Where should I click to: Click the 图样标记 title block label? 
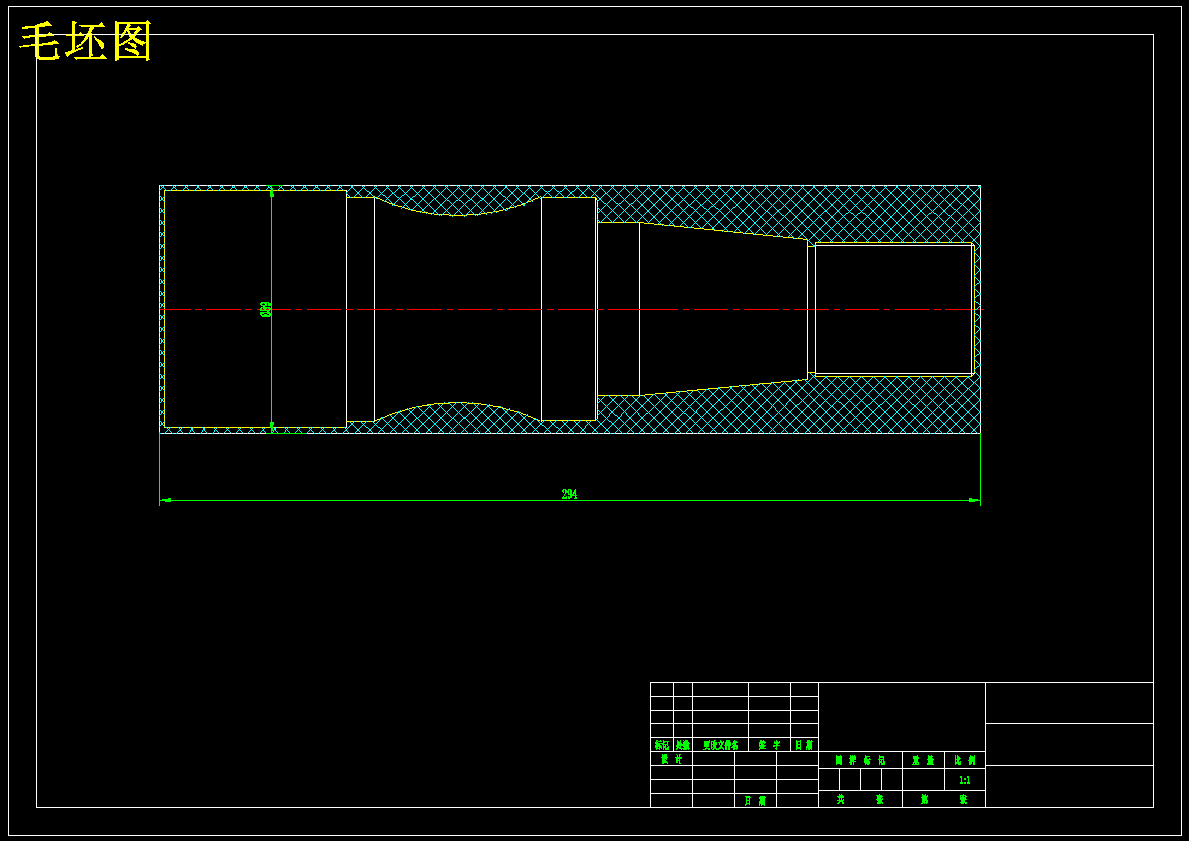pyautogui.click(x=861, y=760)
